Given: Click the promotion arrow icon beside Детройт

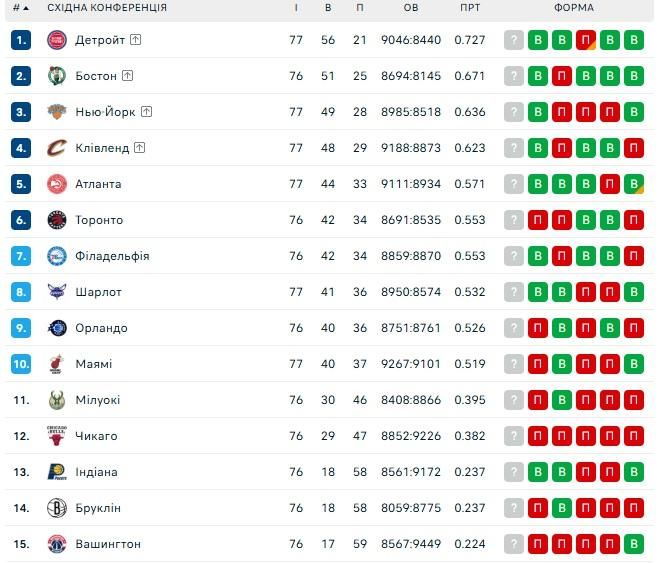Looking at the screenshot, I should pyautogui.click(x=136, y=40).
